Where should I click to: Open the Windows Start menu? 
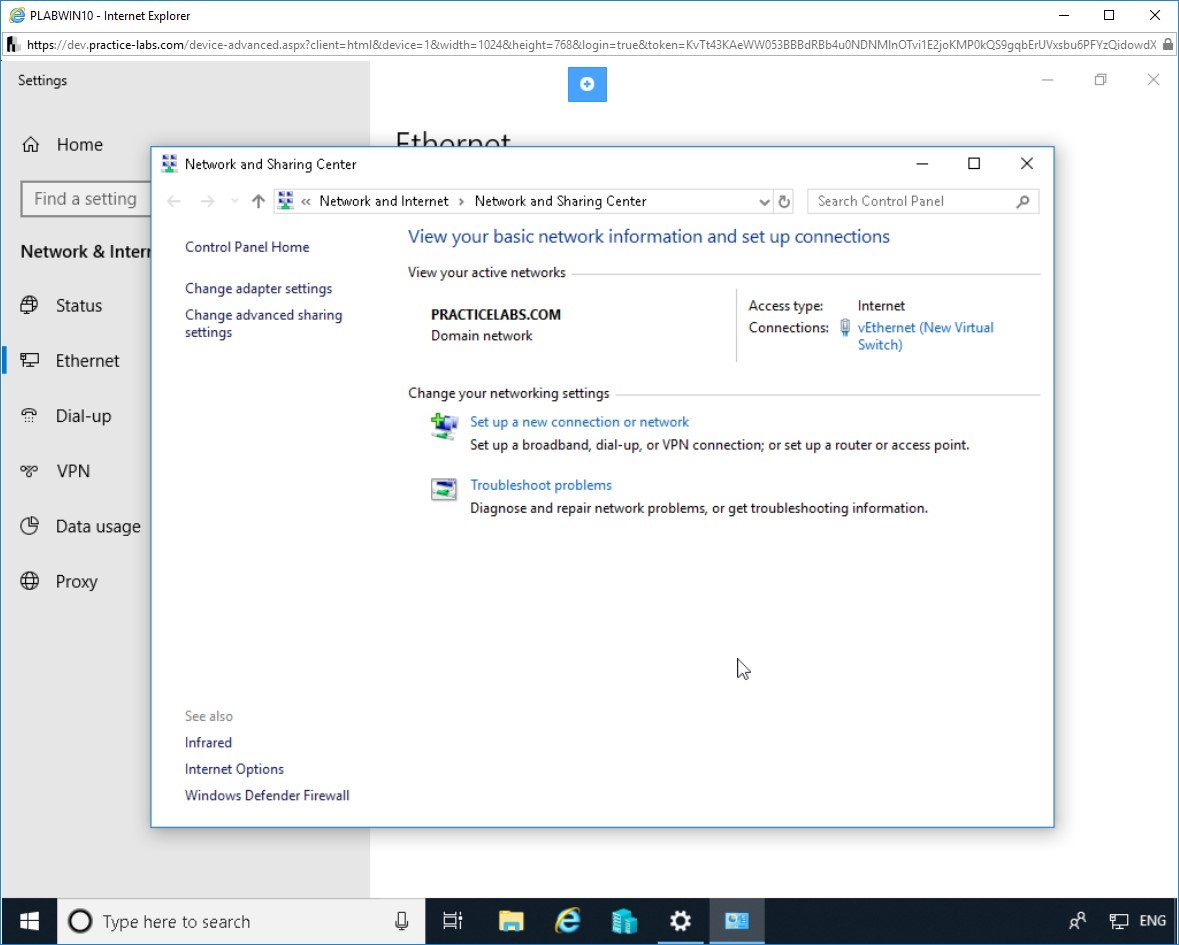coord(29,921)
